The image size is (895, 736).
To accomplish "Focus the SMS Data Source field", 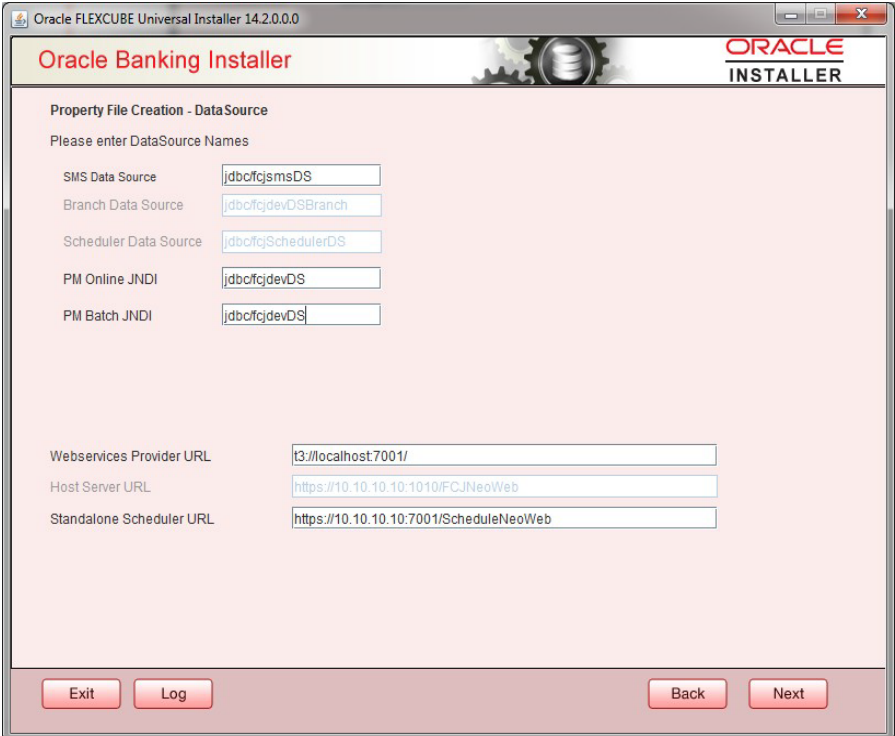I will point(301,175).
